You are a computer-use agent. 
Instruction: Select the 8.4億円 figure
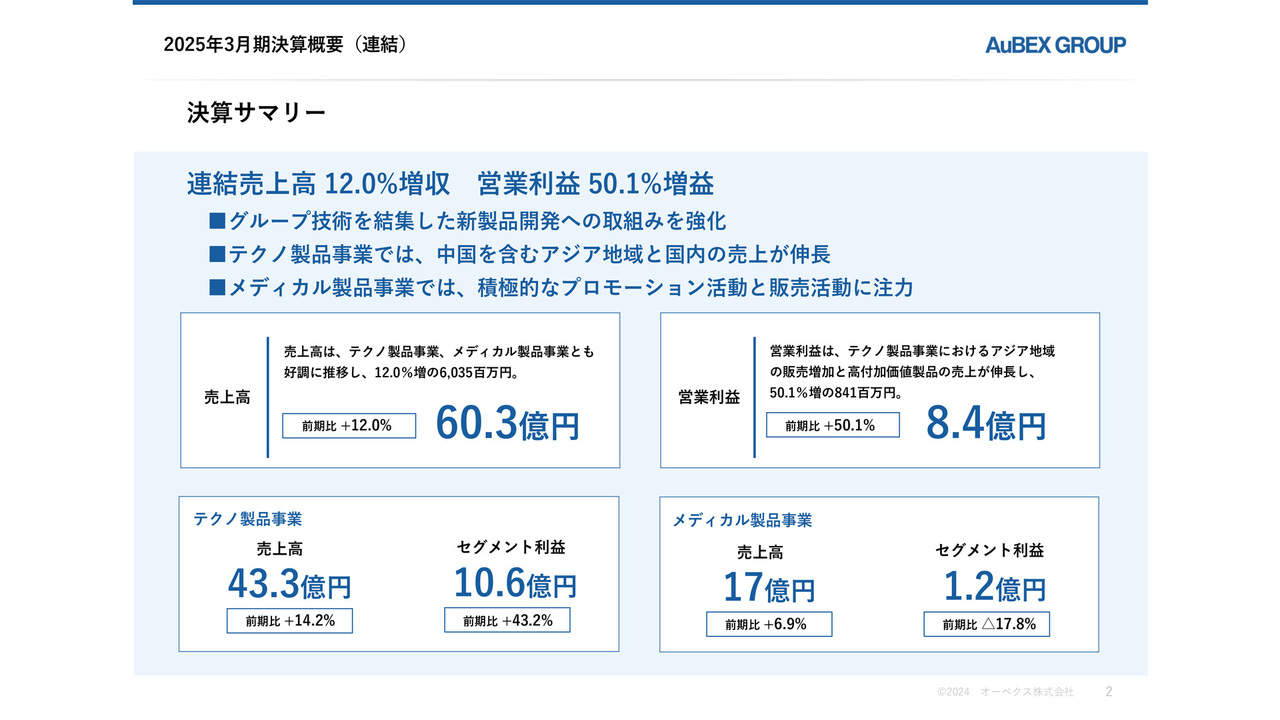click(986, 424)
